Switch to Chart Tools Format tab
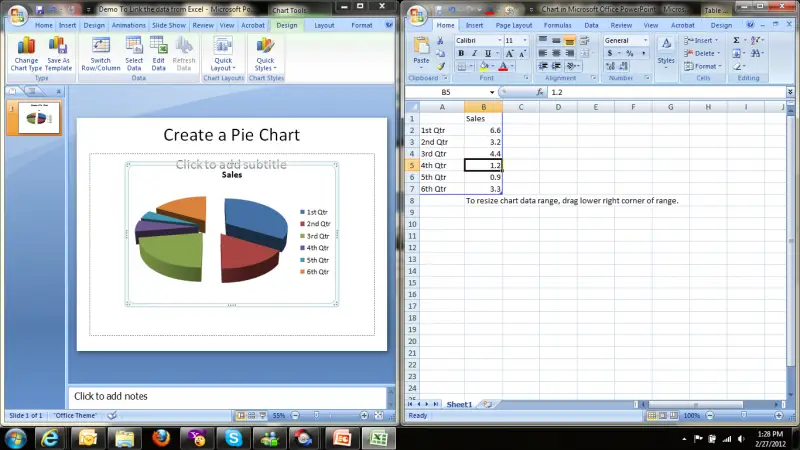 point(362,25)
